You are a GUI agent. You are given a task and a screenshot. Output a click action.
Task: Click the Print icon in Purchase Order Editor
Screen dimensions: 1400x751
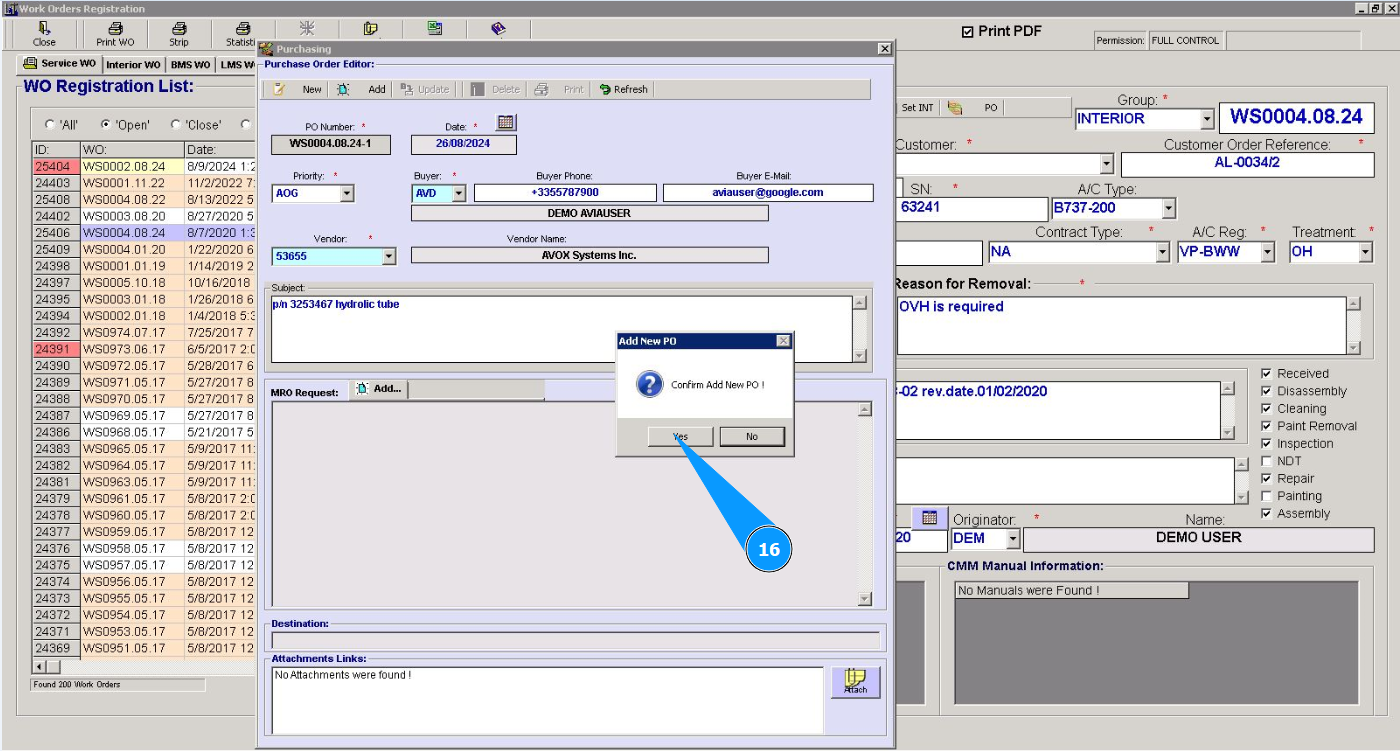(541, 89)
